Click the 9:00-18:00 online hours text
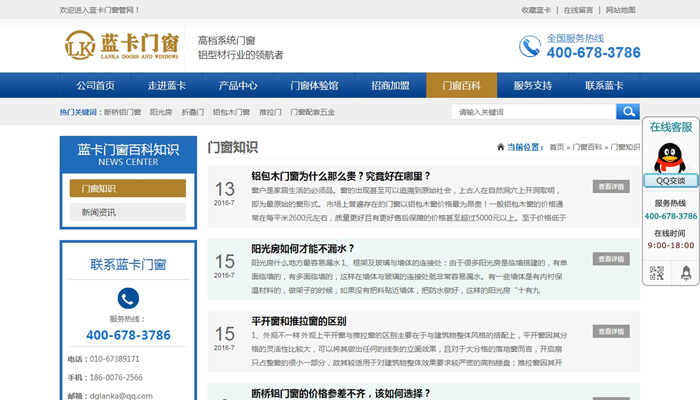 tap(671, 245)
